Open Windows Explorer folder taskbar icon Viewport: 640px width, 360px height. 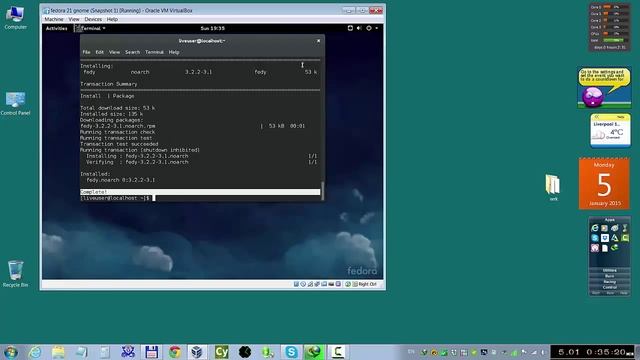[x=58, y=352]
